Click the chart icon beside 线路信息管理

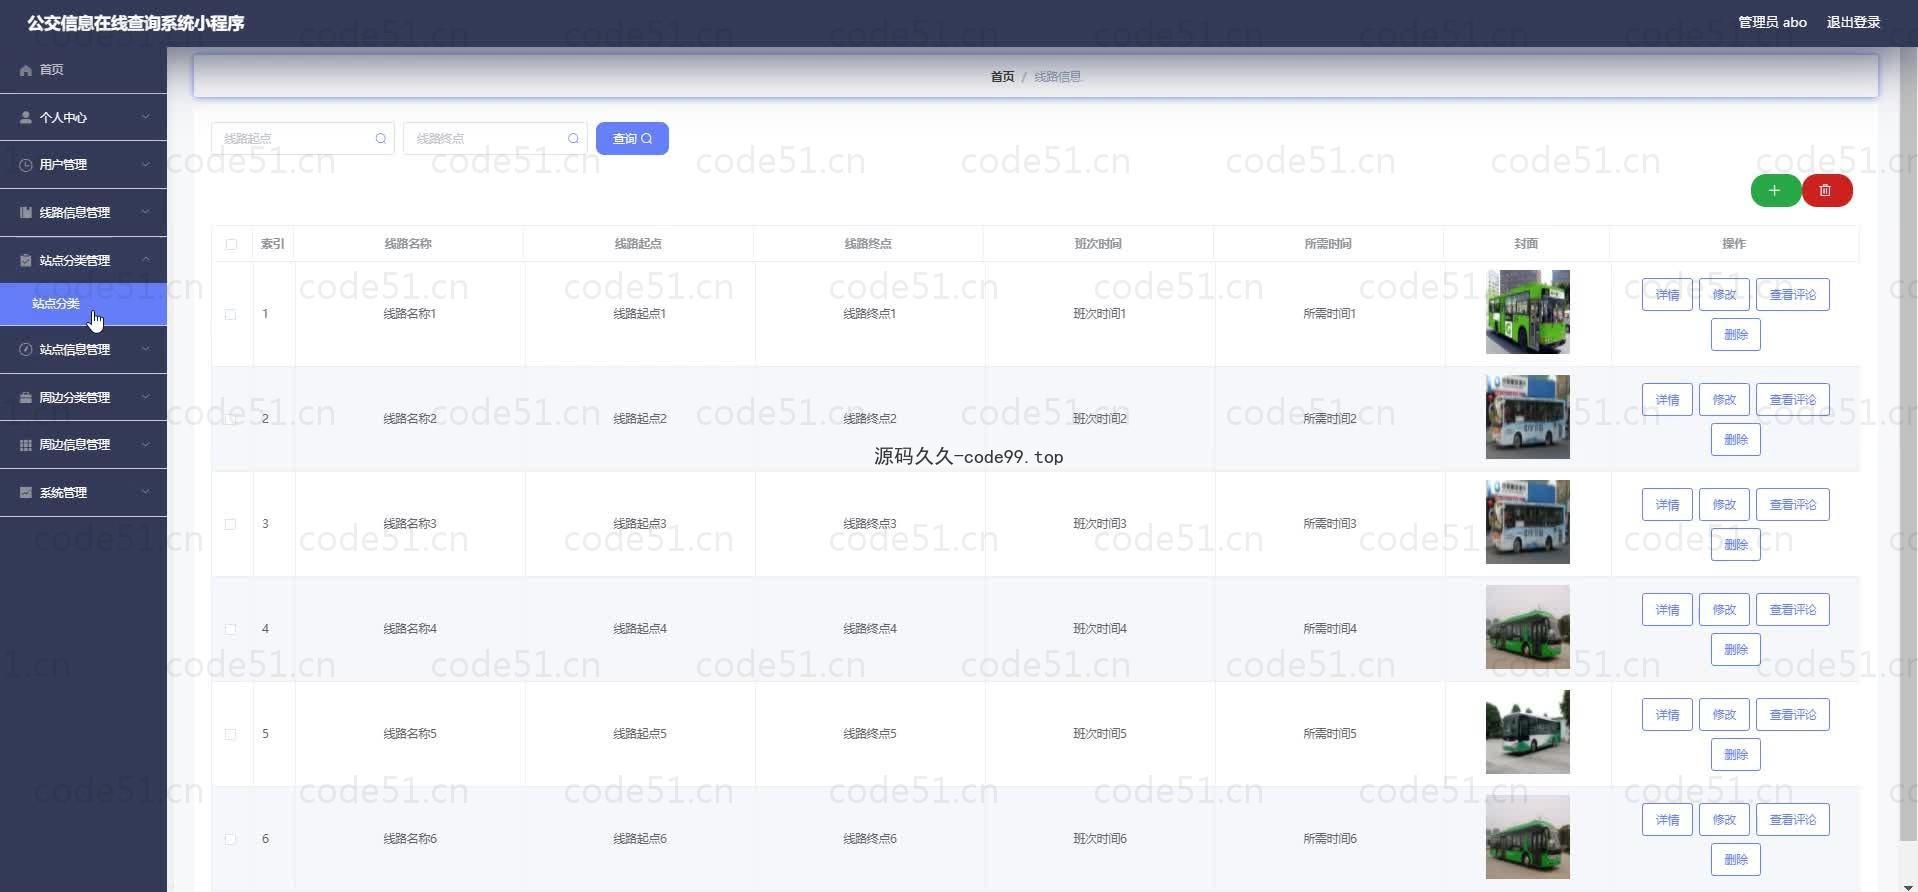point(26,212)
